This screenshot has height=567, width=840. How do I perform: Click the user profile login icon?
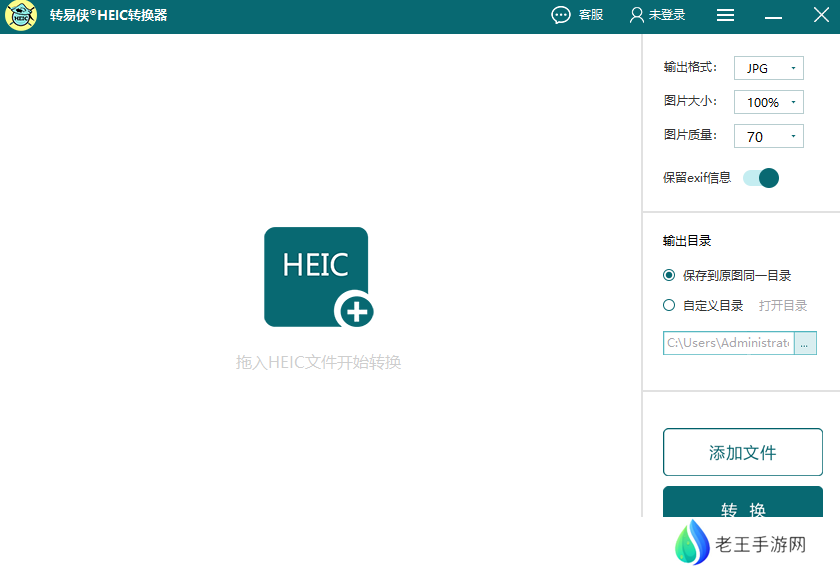tap(636, 15)
